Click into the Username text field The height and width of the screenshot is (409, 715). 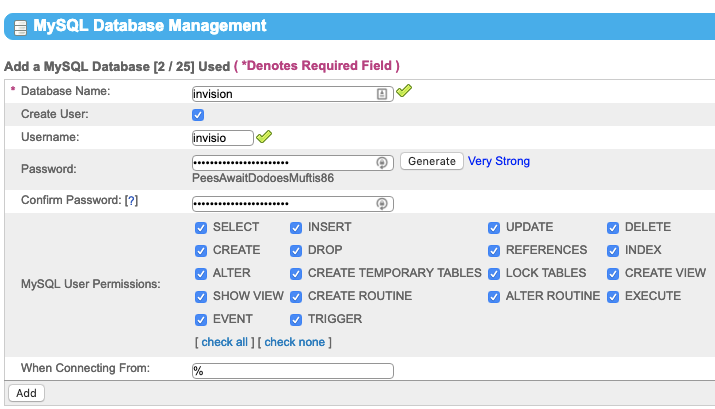coord(222,138)
